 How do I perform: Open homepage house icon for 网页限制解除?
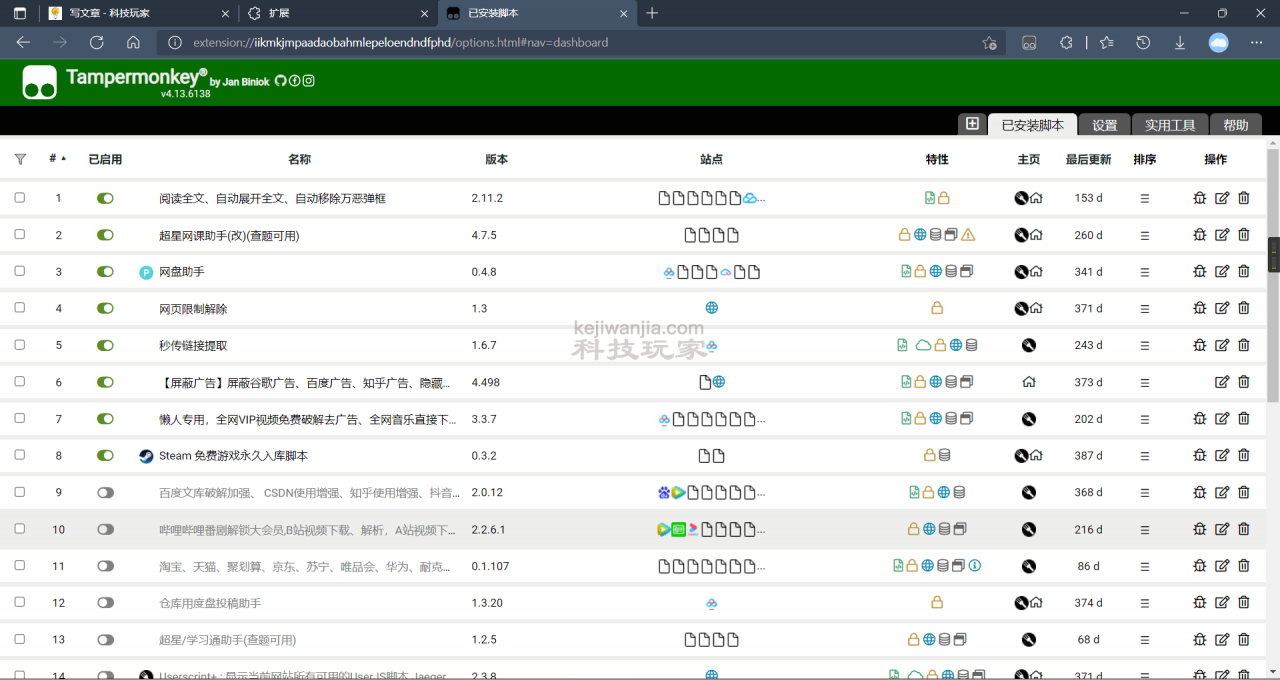point(1036,309)
